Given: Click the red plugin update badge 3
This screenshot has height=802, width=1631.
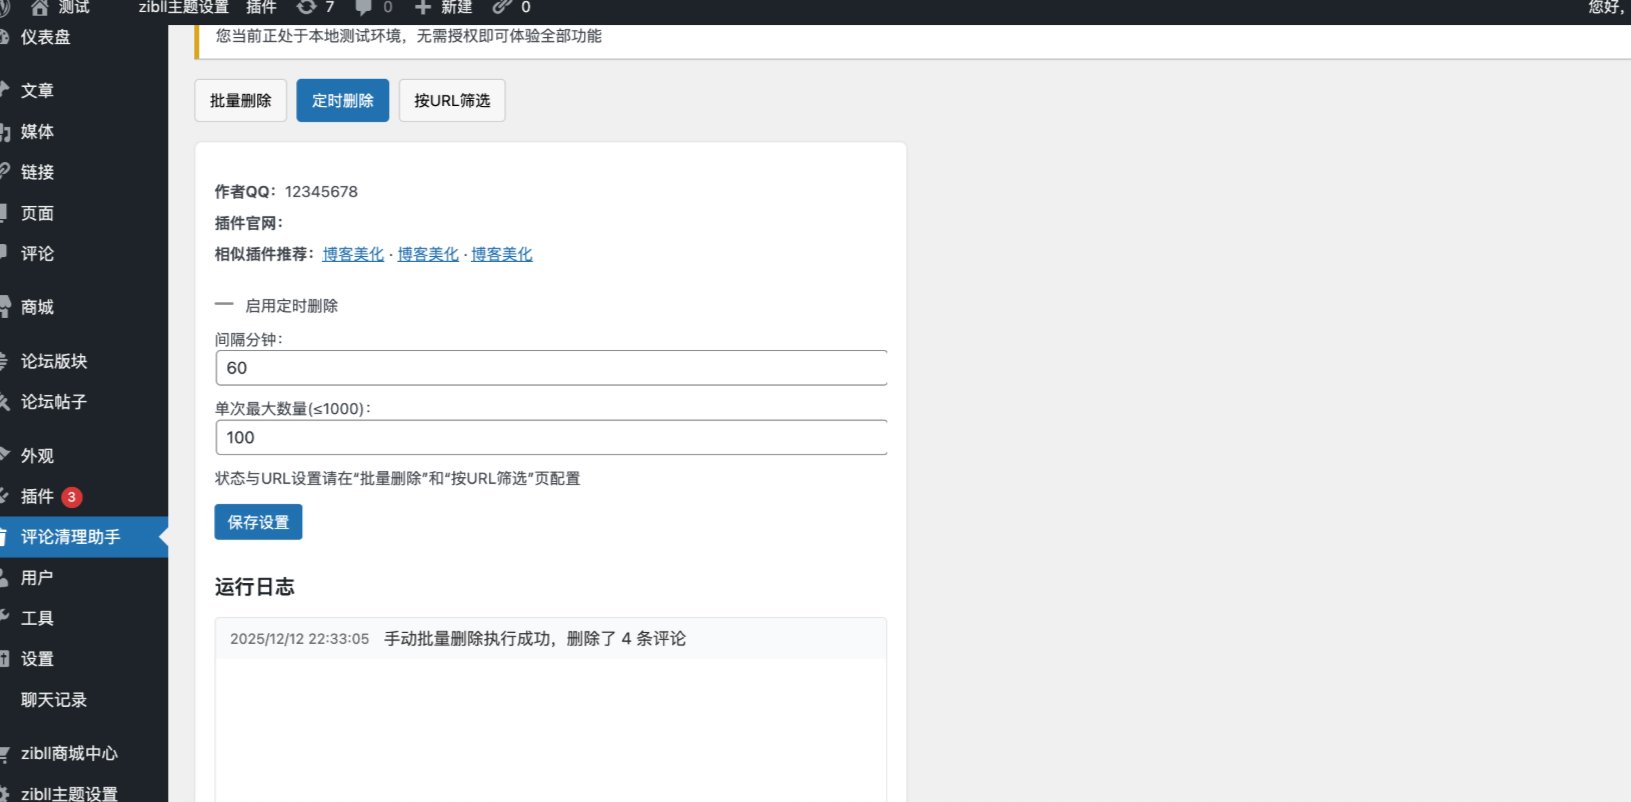Looking at the screenshot, I should tap(72, 497).
